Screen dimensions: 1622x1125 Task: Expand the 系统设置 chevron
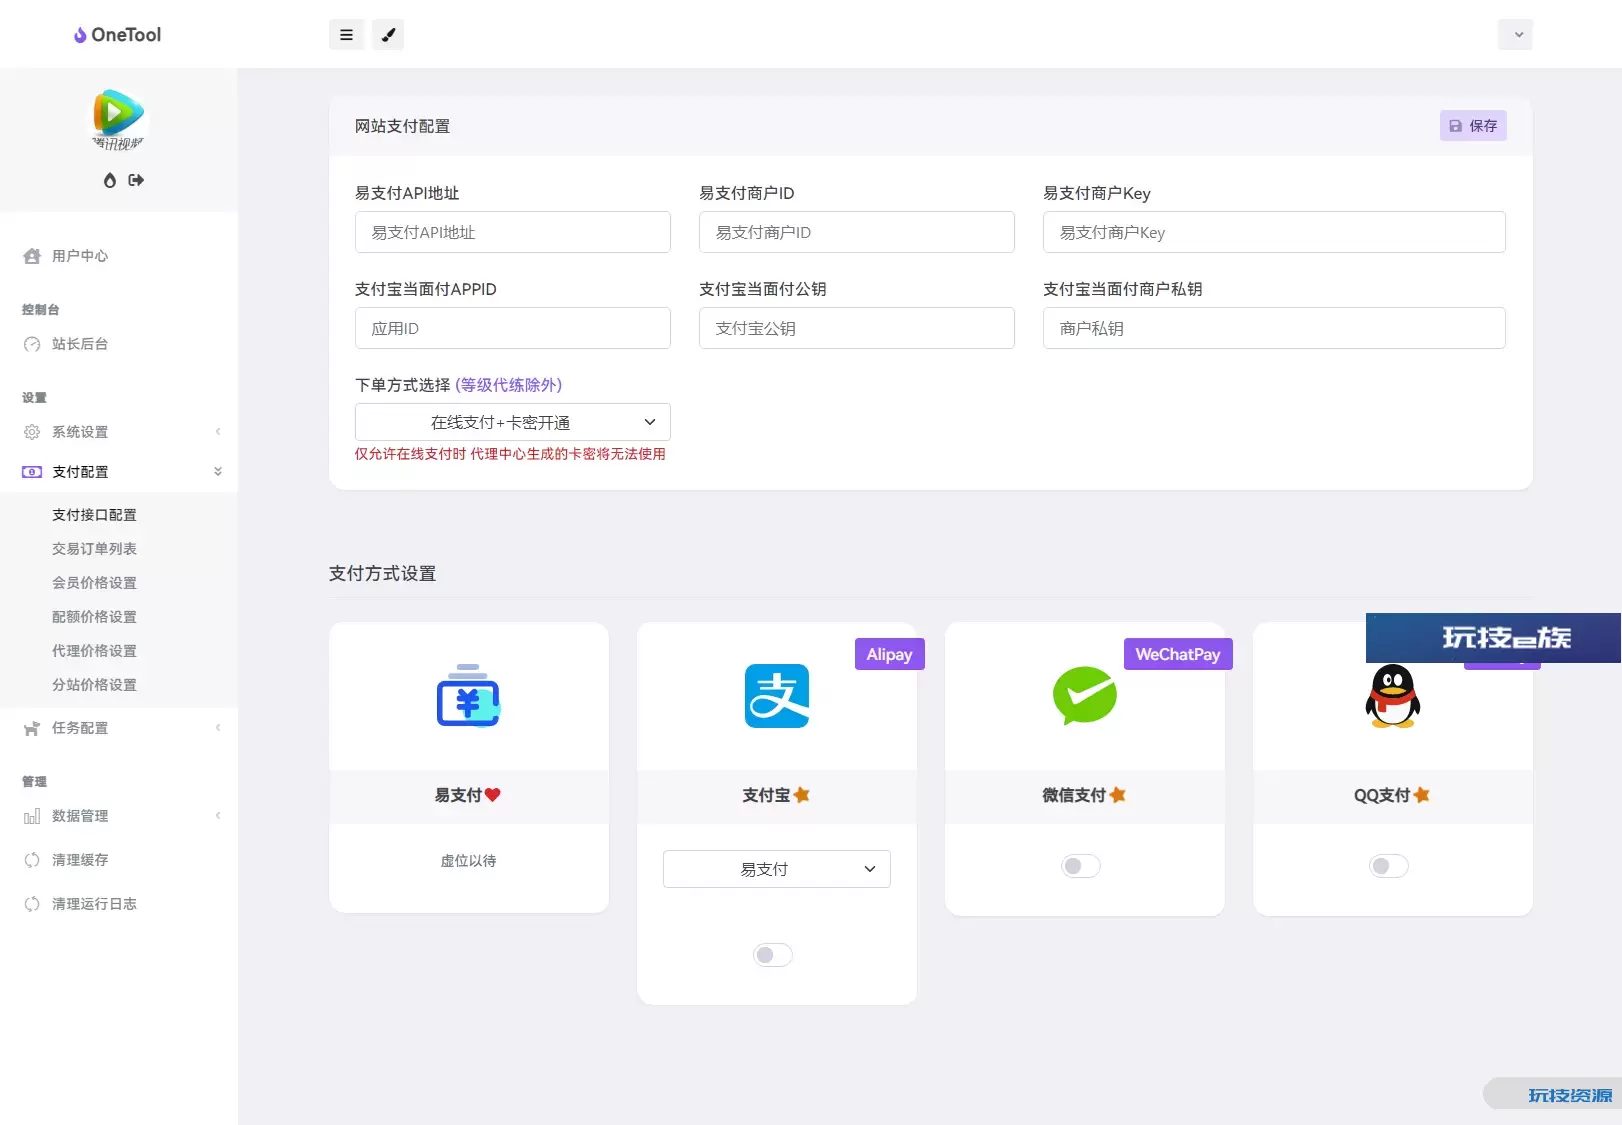tap(218, 432)
